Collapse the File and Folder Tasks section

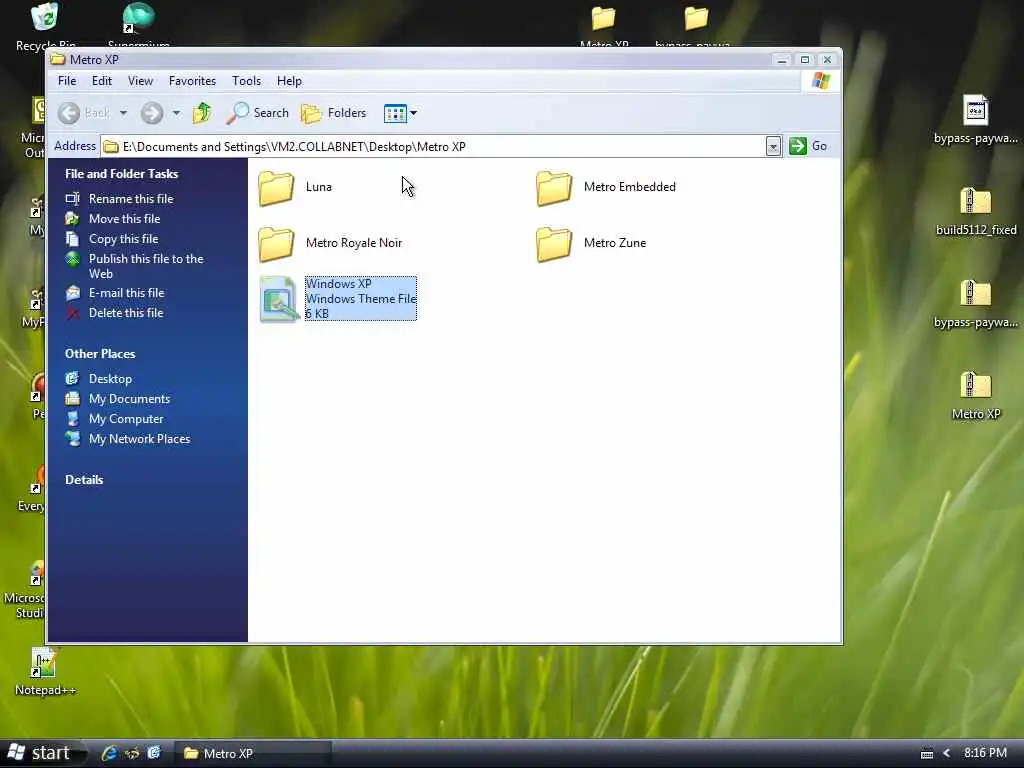121,174
